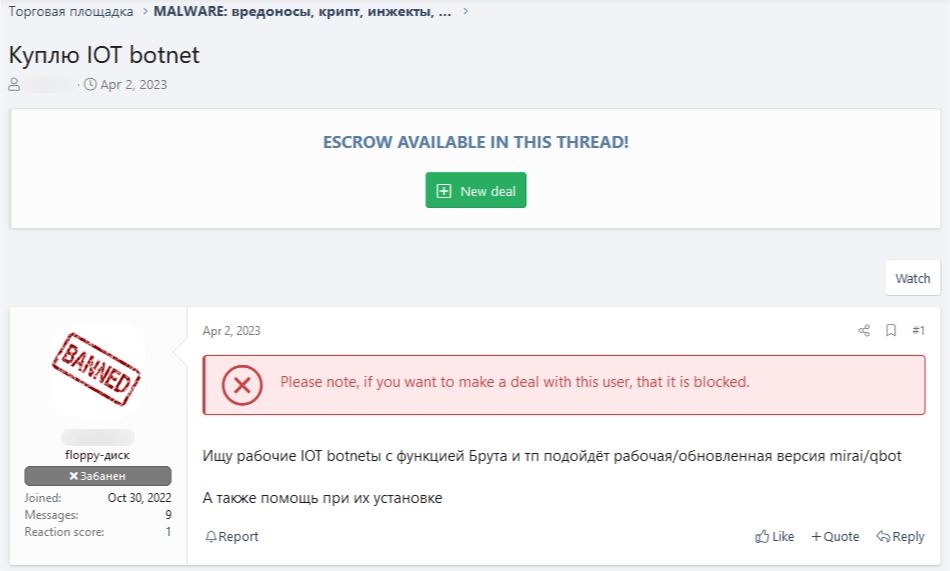Share this post via the share icon
This screenshot has height=571, width=950.
pos(864,331)
